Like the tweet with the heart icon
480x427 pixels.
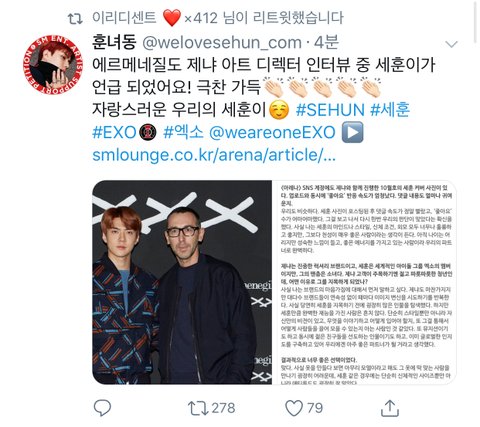coord(294,408)
